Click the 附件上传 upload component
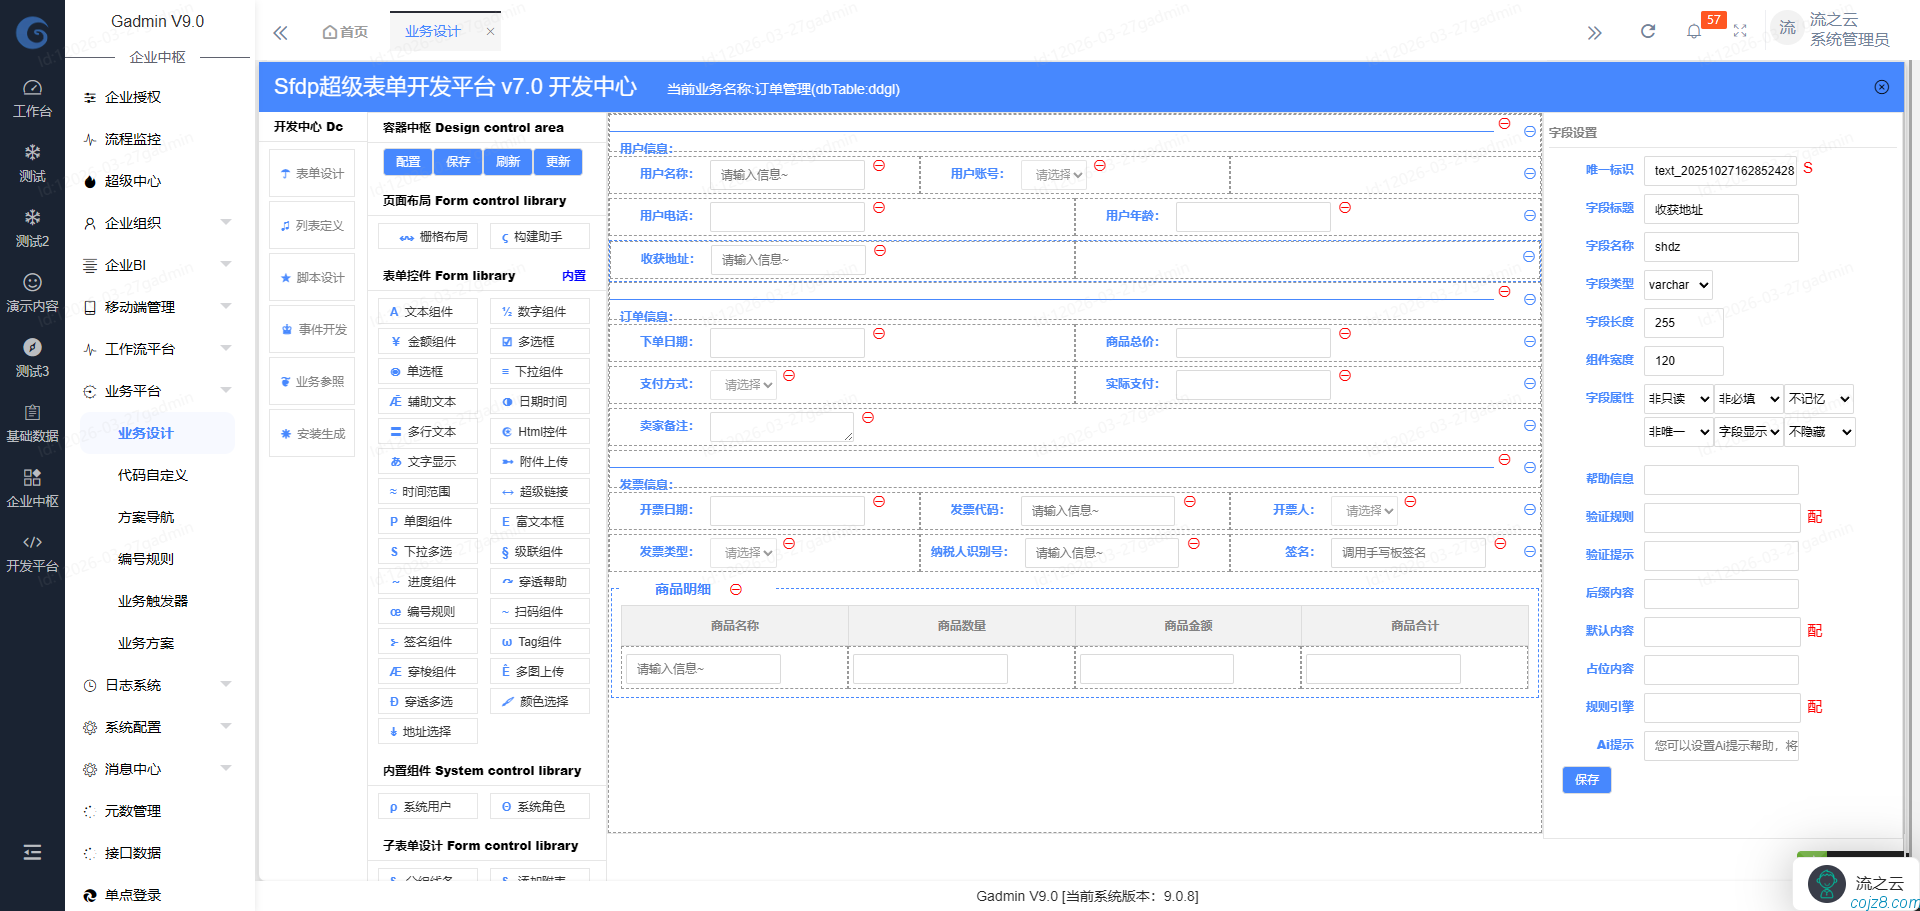 (539, 461)
